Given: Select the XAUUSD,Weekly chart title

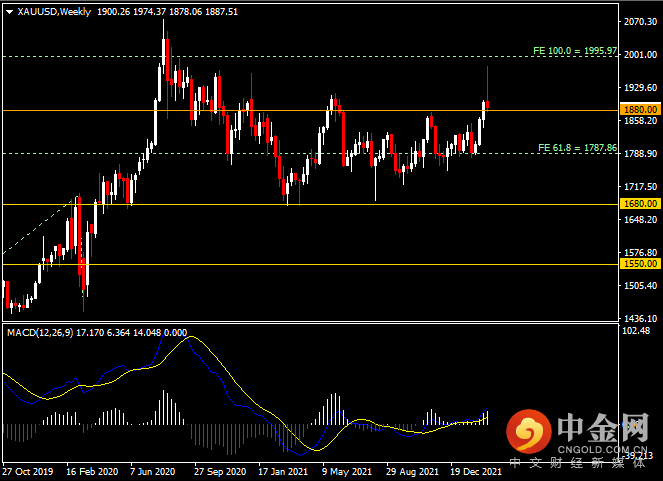Looking at the screenshot, I should click(54, 12).
